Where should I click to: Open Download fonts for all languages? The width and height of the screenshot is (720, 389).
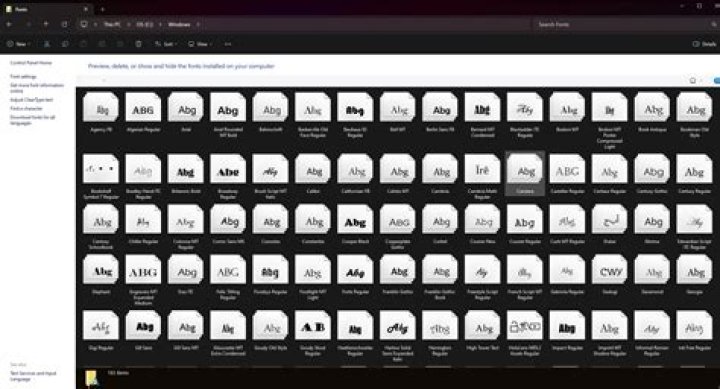pos(33,120)
